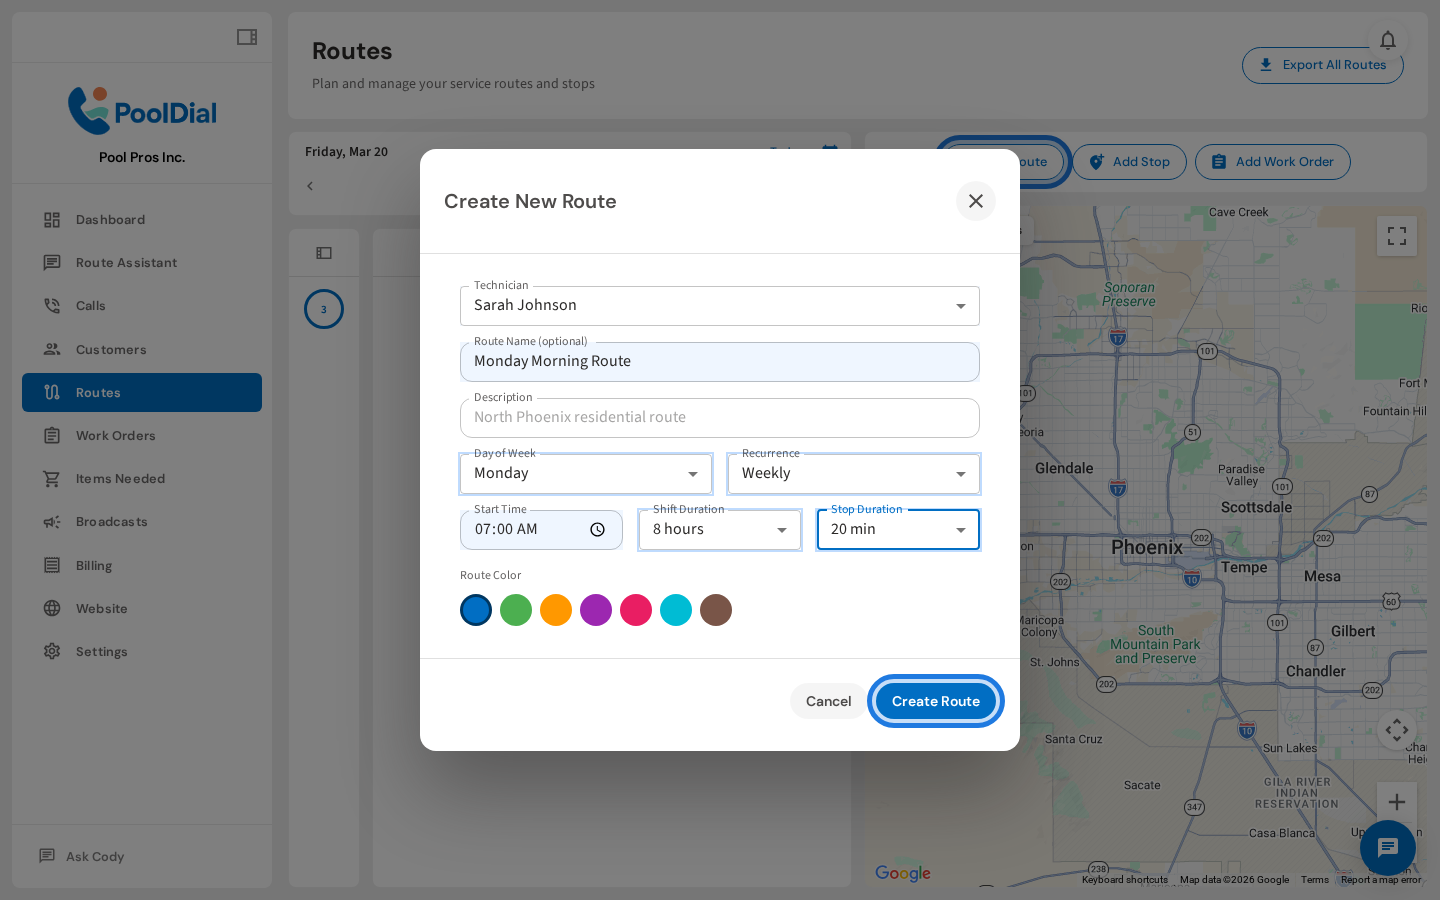Click the Create Route button
The height and width of the screenshot is (900, 1440).
click(936, 701)
